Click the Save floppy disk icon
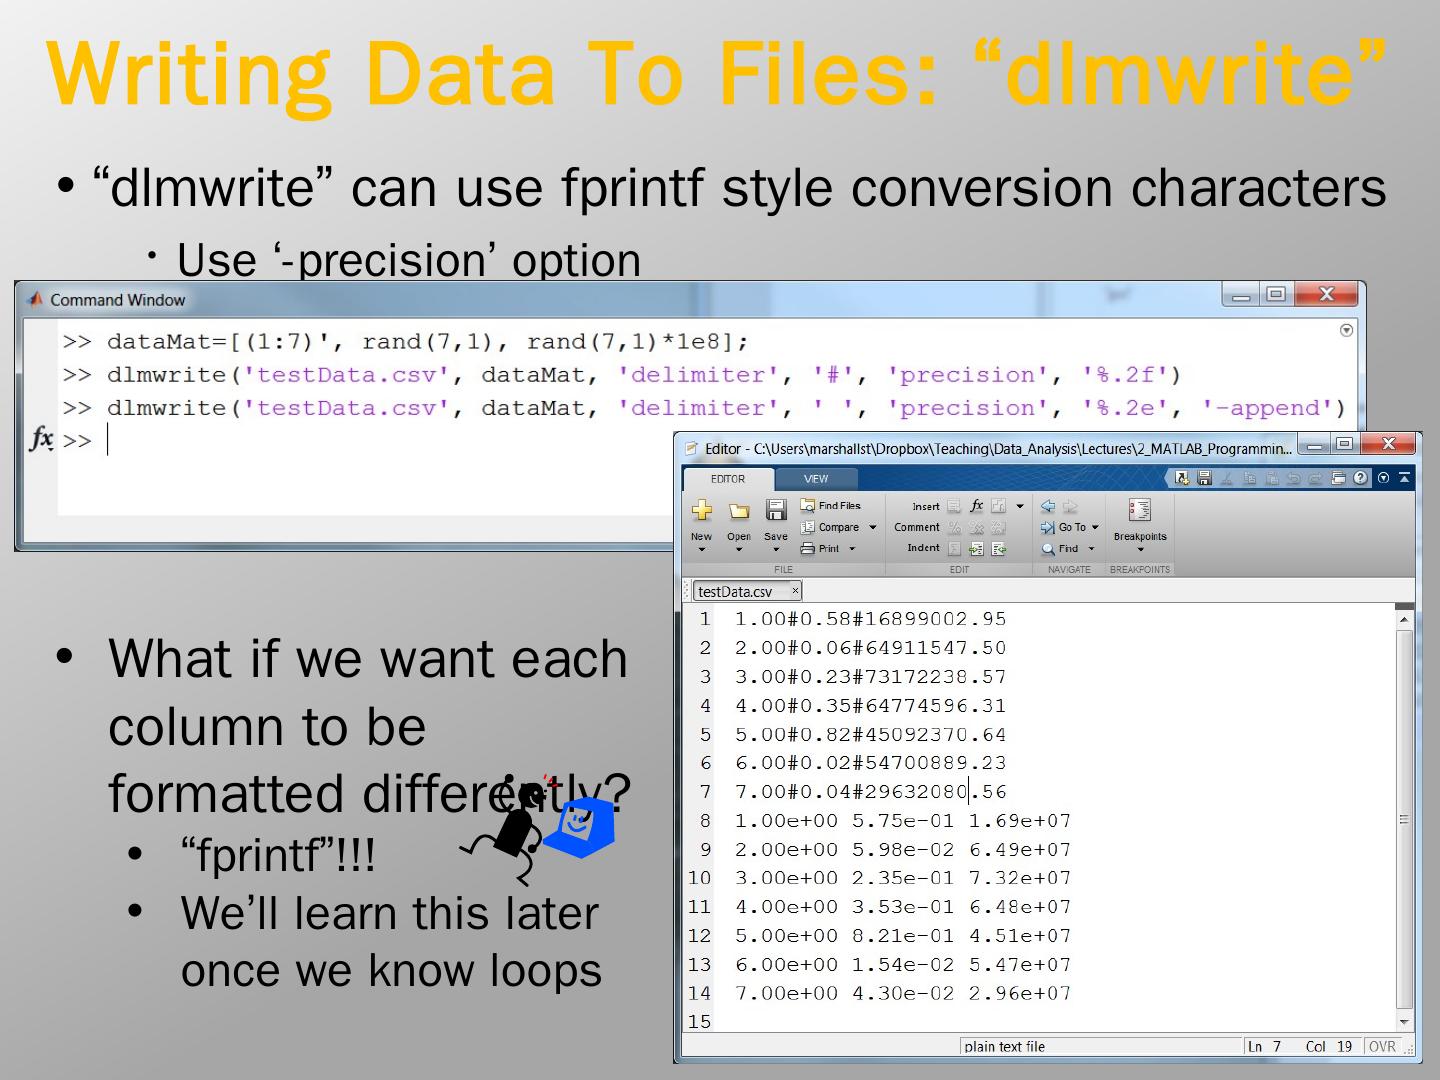This screenshot has width=1440, height=1080. [x=775, y=511]
